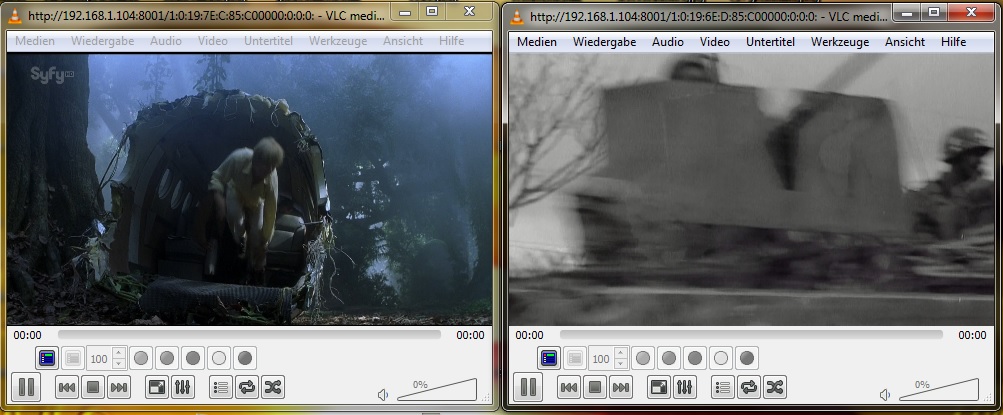Toggle teletext activation in the Syfy stream window
Viewport: 1003px width, 415px height.
tap(47, 358)
